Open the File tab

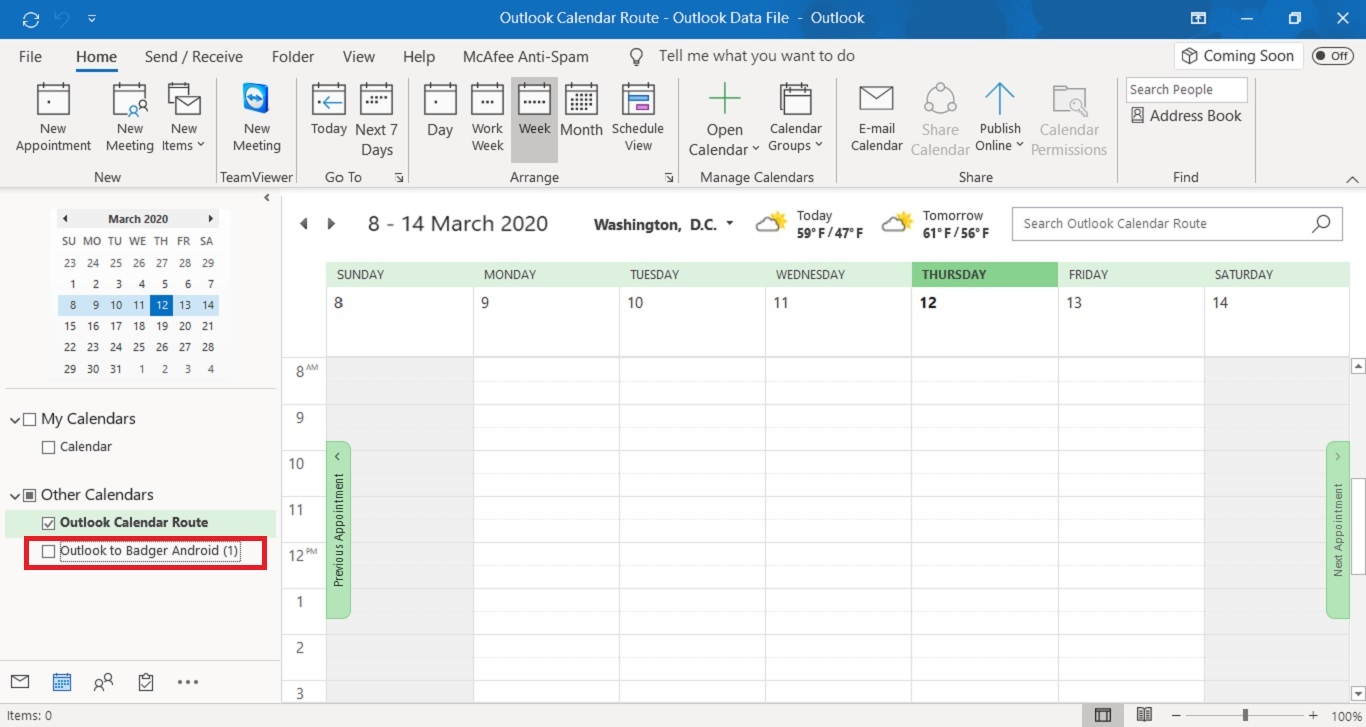point(31,57)
